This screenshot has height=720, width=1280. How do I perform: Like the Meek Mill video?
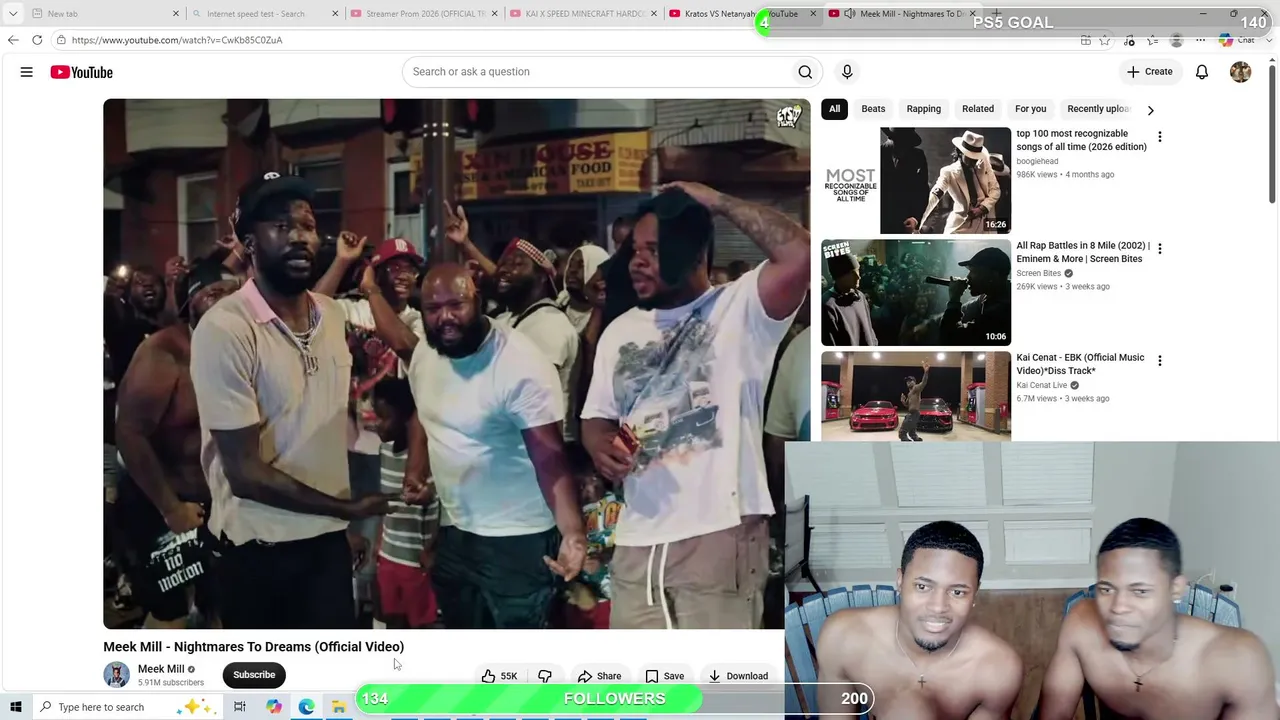click(499, 676)
